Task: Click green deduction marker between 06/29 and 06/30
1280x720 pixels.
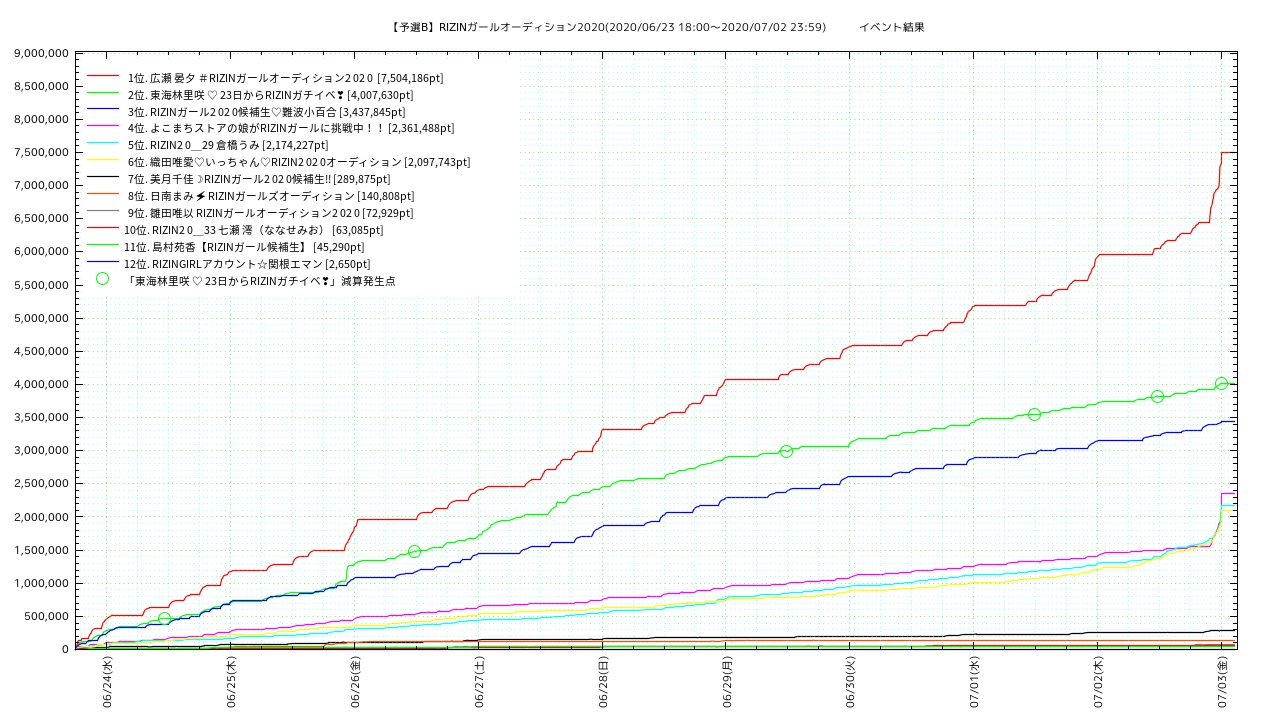Action: 786,451
